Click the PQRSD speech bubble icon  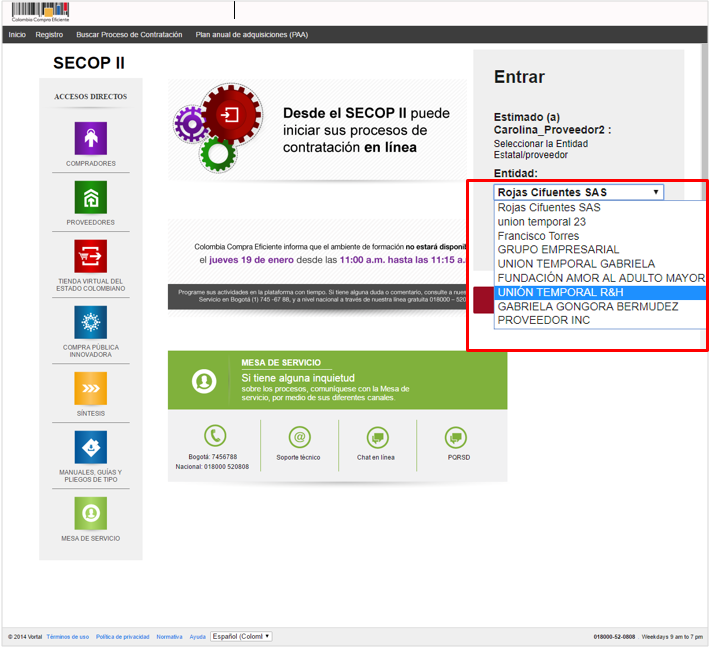[x=456, y=438]
